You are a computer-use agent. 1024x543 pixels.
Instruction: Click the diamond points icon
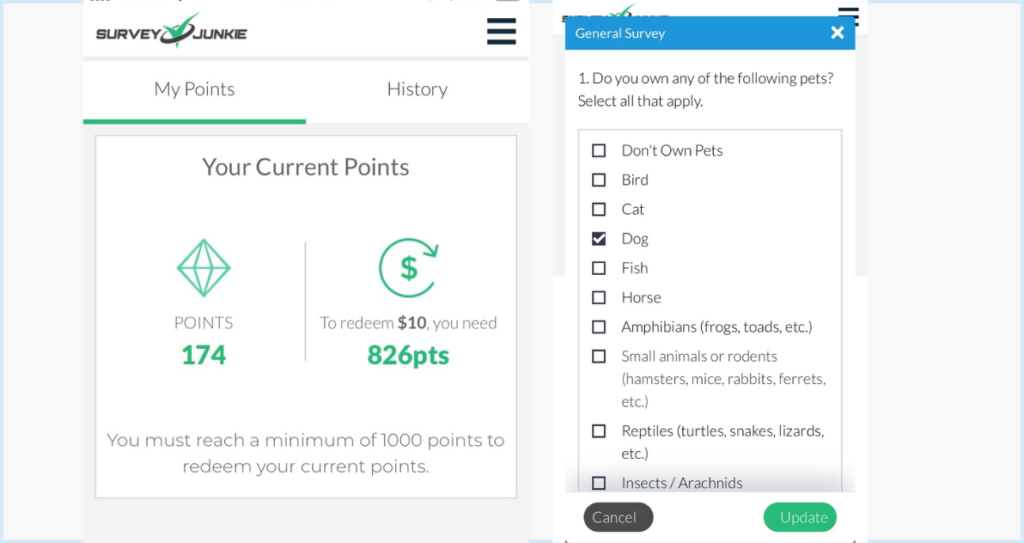pos(204,267)
